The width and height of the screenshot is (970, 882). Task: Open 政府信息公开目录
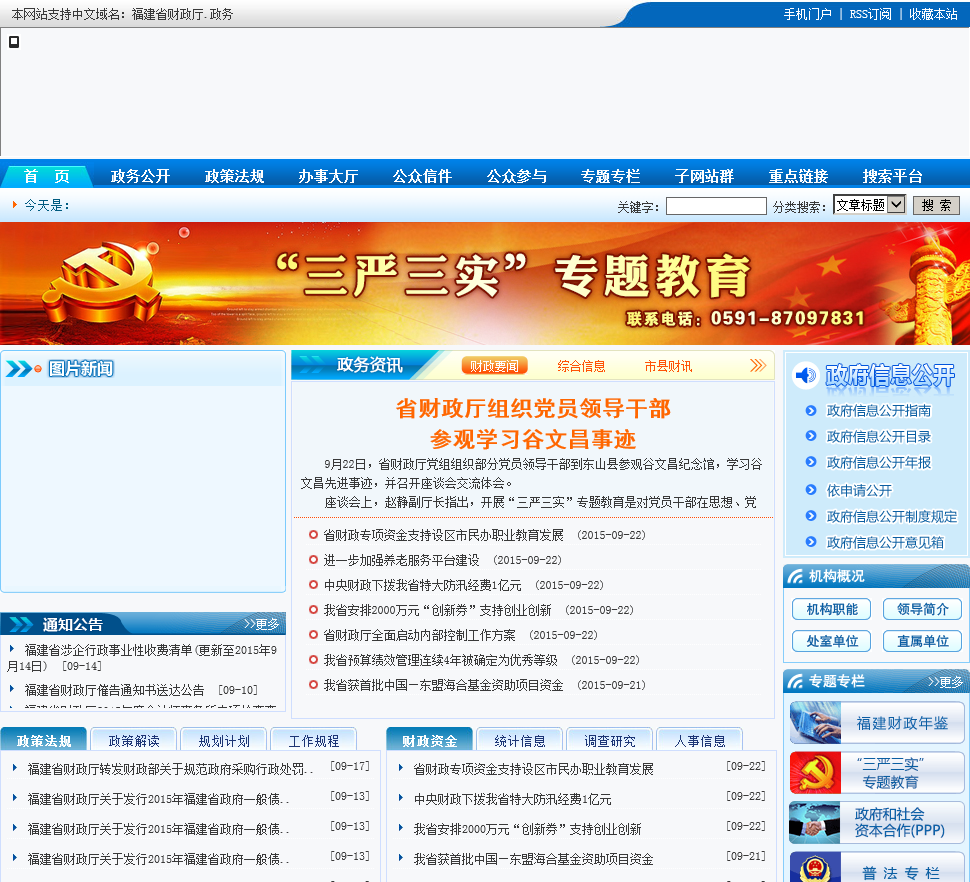click(878, 437)
